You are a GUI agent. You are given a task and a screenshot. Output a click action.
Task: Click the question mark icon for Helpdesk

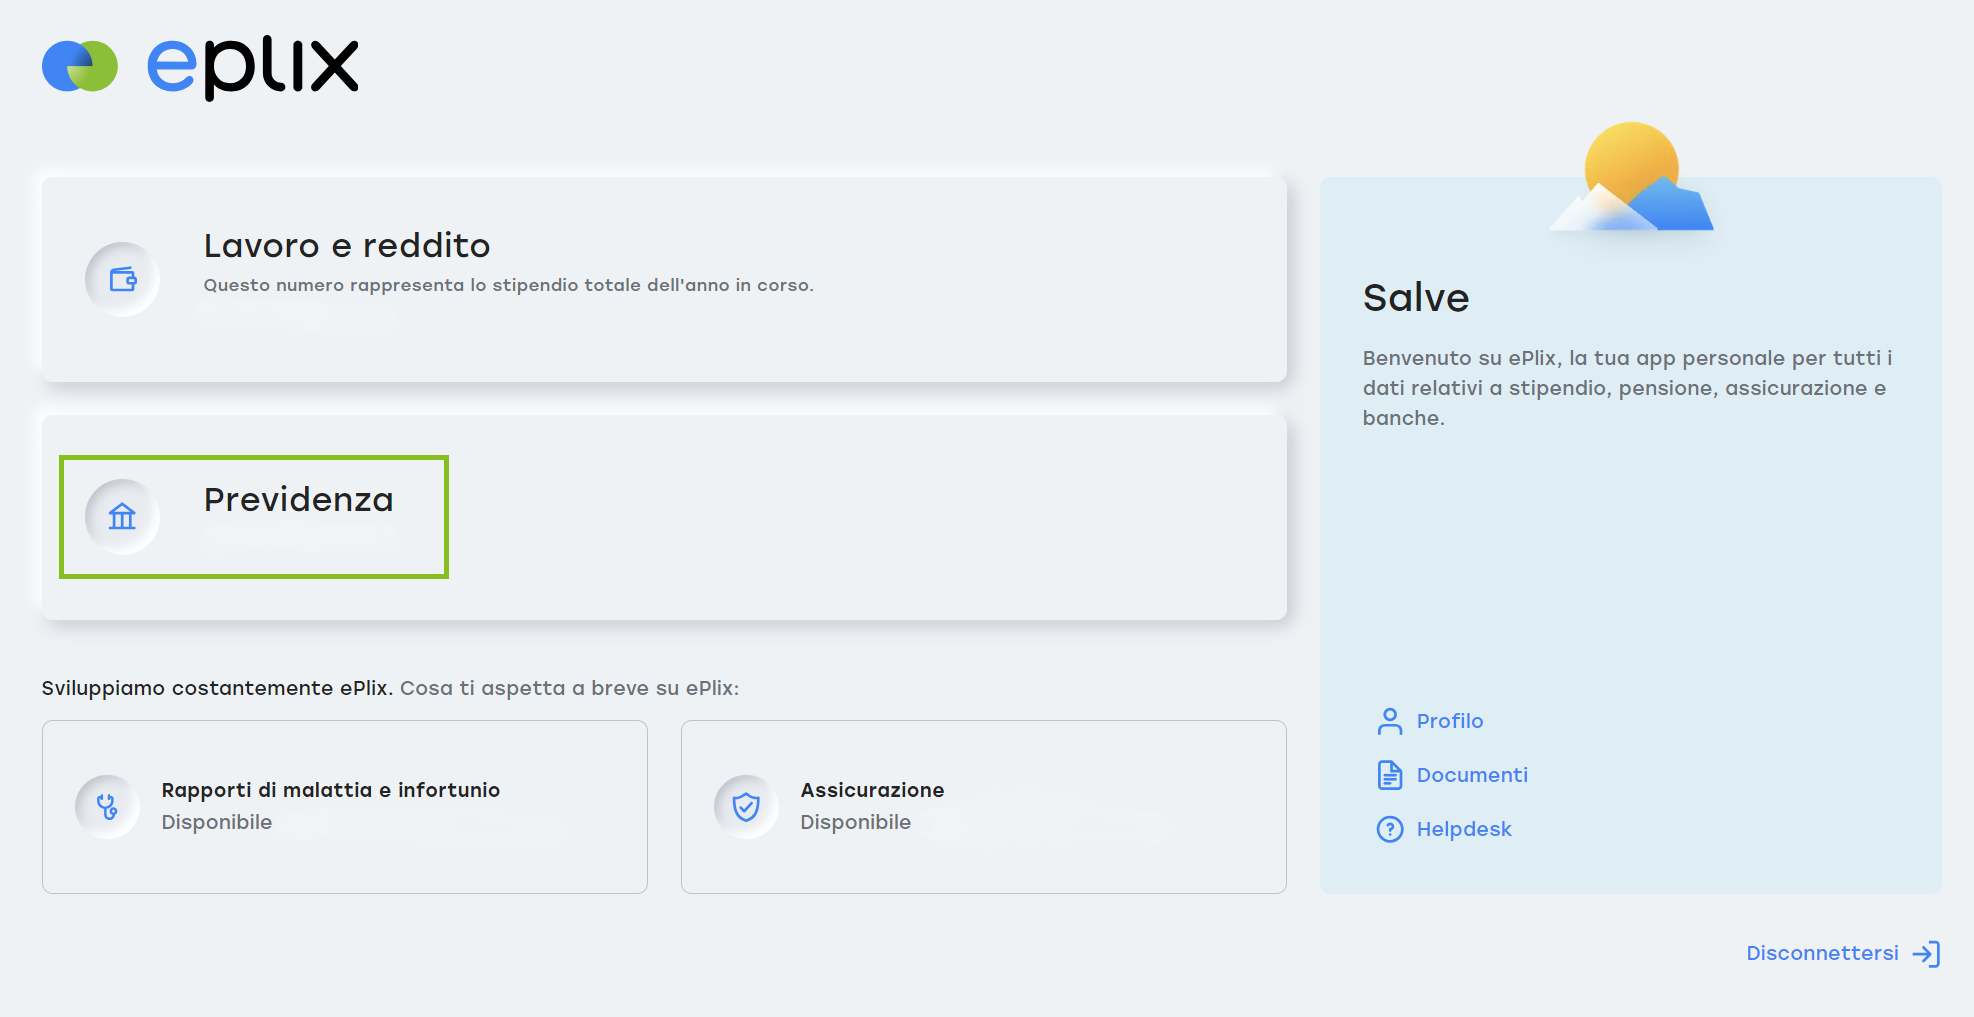pyautogui.click(x=1389, y=829)
